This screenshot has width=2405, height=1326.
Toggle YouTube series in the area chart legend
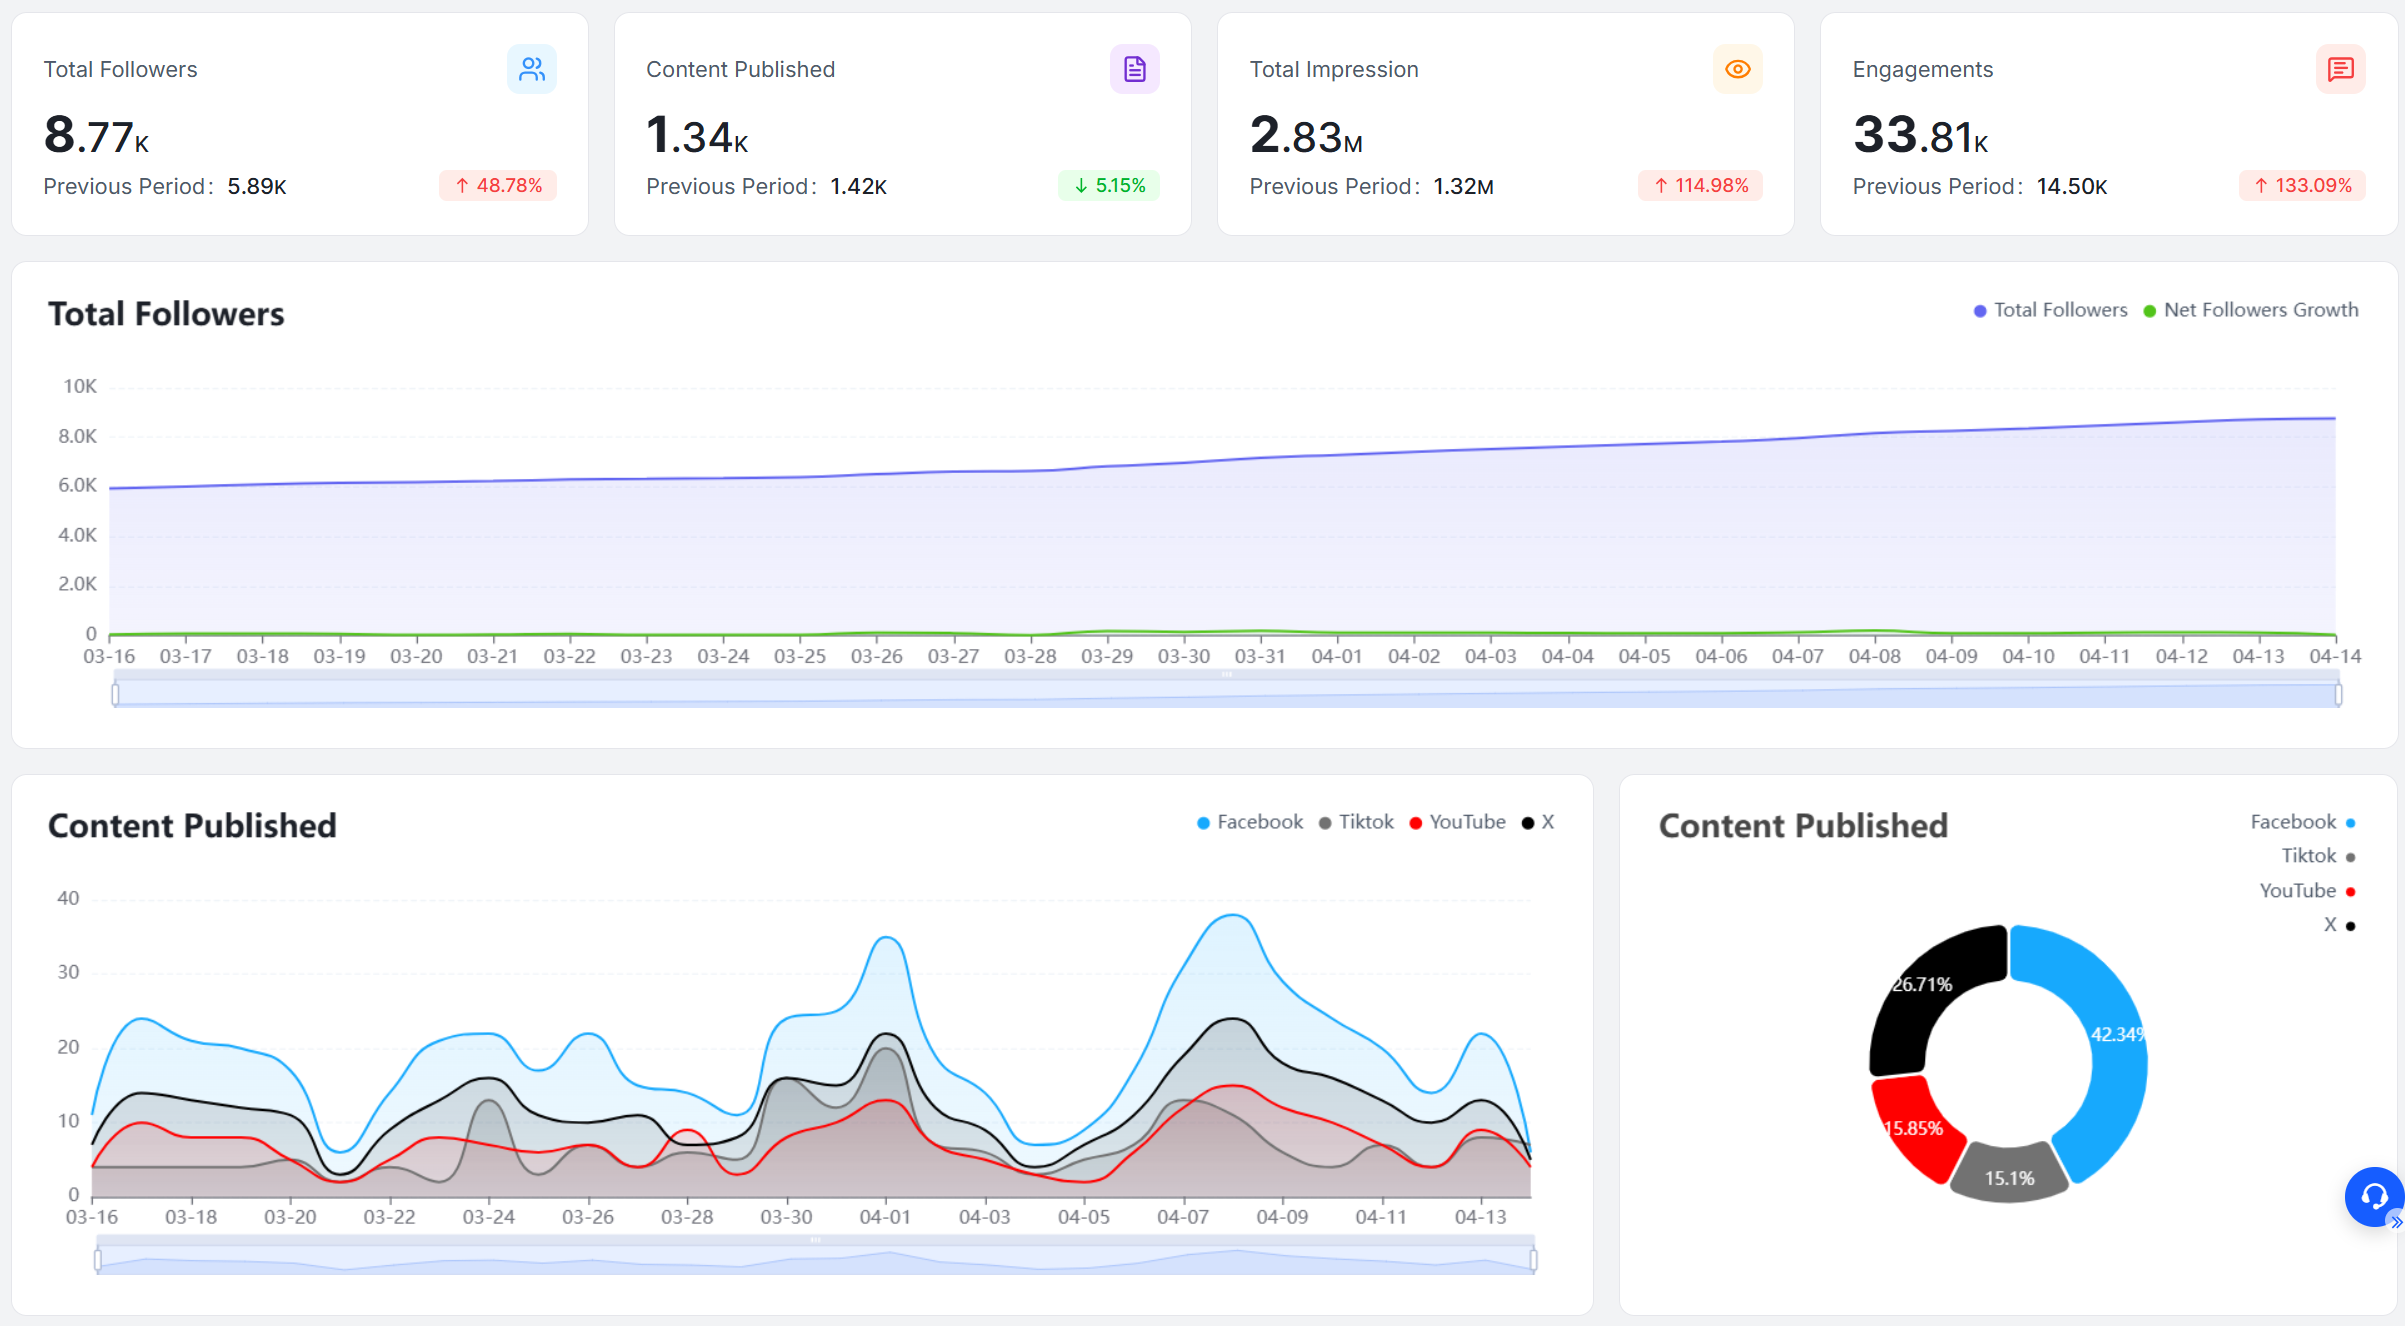tap(1457, 822)
